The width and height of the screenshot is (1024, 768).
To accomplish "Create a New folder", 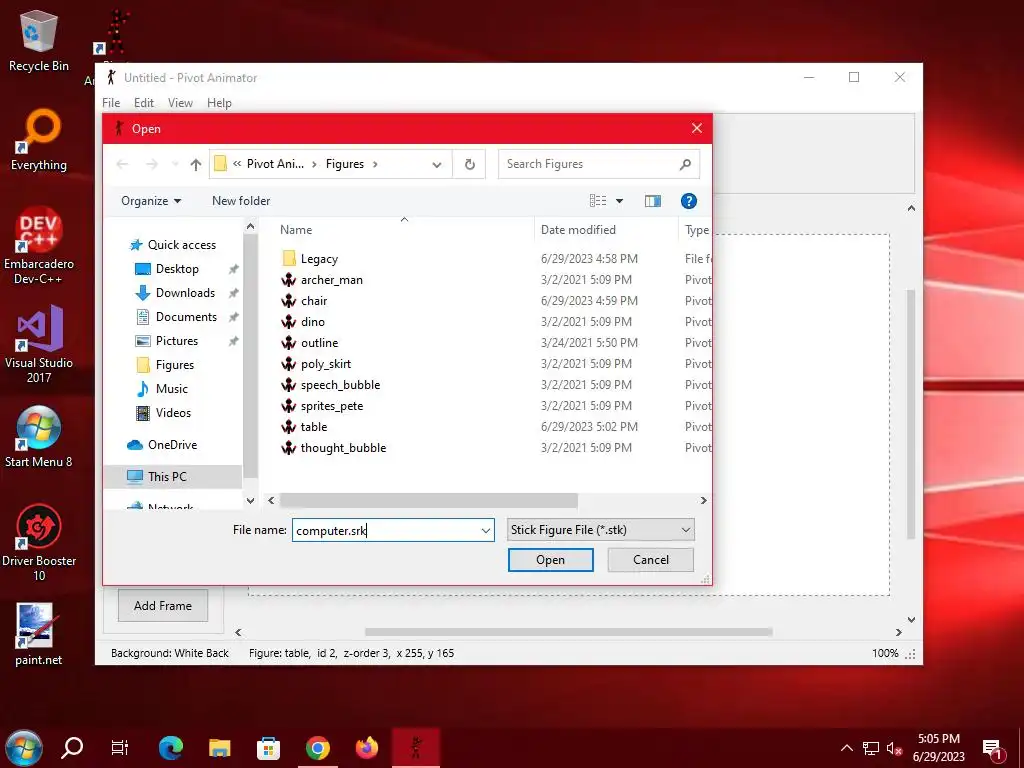I will [x=241, y=200].
